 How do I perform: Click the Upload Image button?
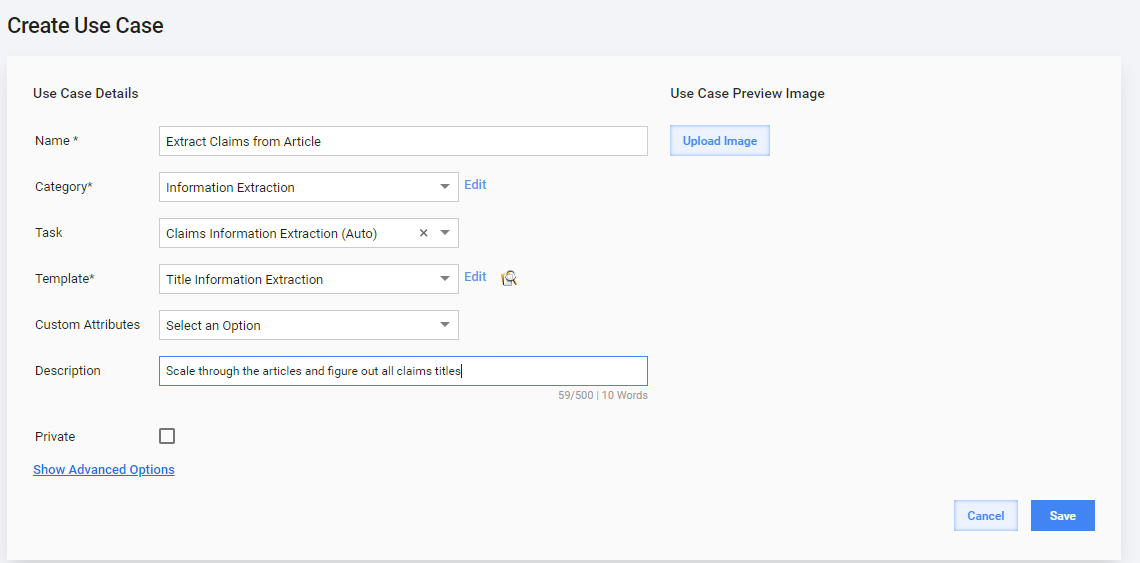[x=720, y=141]
